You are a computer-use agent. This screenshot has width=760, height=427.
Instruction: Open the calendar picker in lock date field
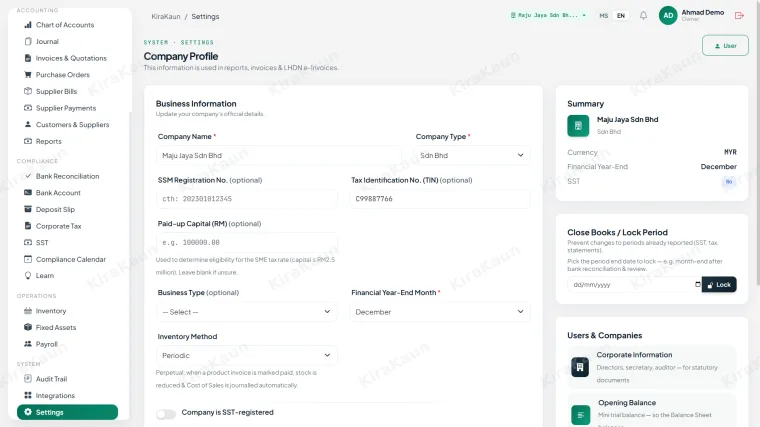(x=697, y=284)
